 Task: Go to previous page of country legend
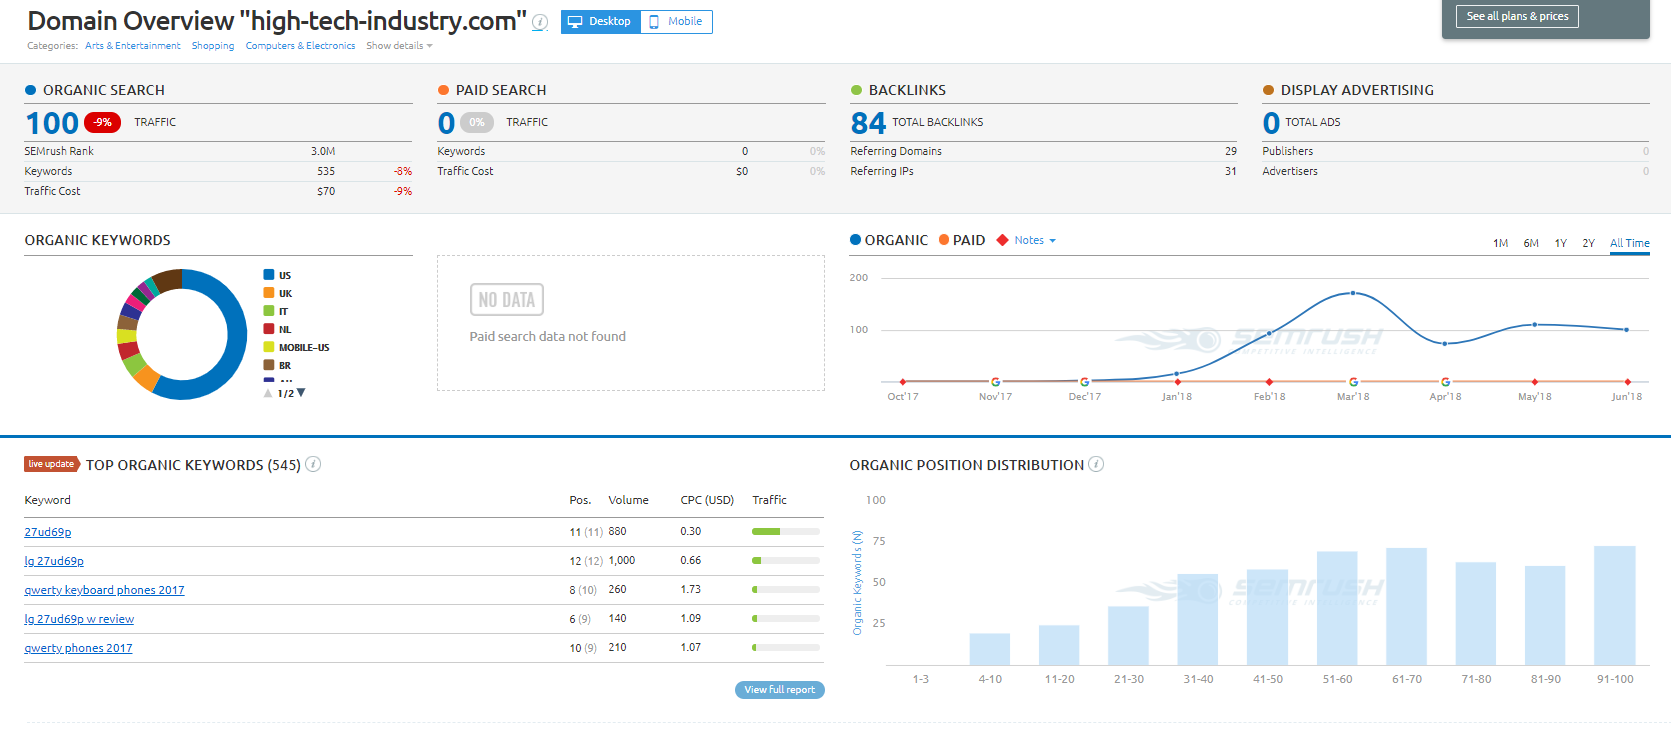(x=268, y=393)
